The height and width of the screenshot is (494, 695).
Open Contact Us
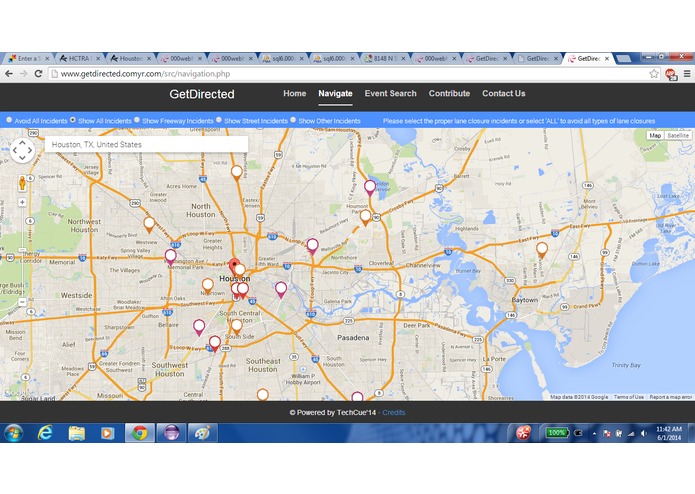504,93
